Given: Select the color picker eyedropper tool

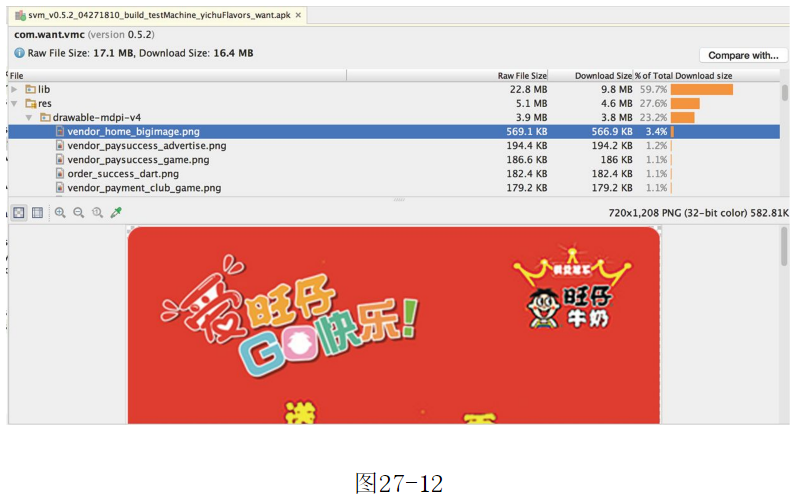Looking at the screenshot, I should coord(116,213).
